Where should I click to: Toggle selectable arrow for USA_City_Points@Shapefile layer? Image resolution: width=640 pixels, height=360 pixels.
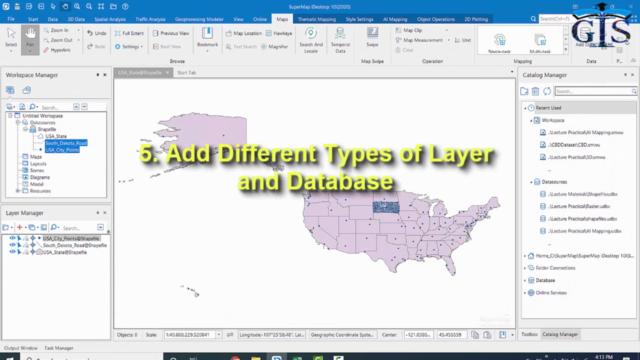[x=19, y=238]
